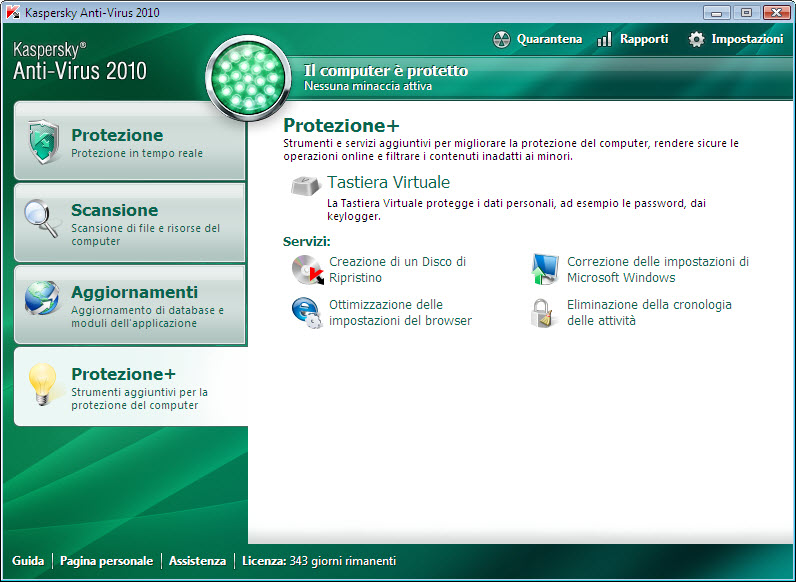Maximize the Kaspersky window
796x582 pixels.
tap(746, 12)
